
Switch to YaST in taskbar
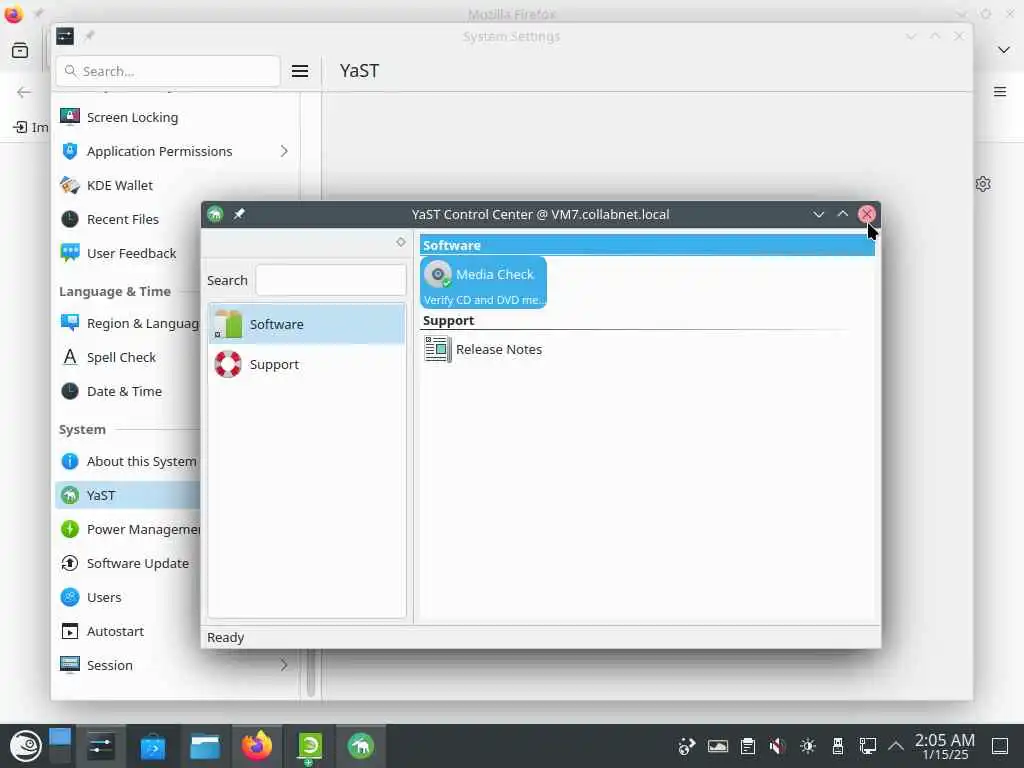tap(360, 746)
